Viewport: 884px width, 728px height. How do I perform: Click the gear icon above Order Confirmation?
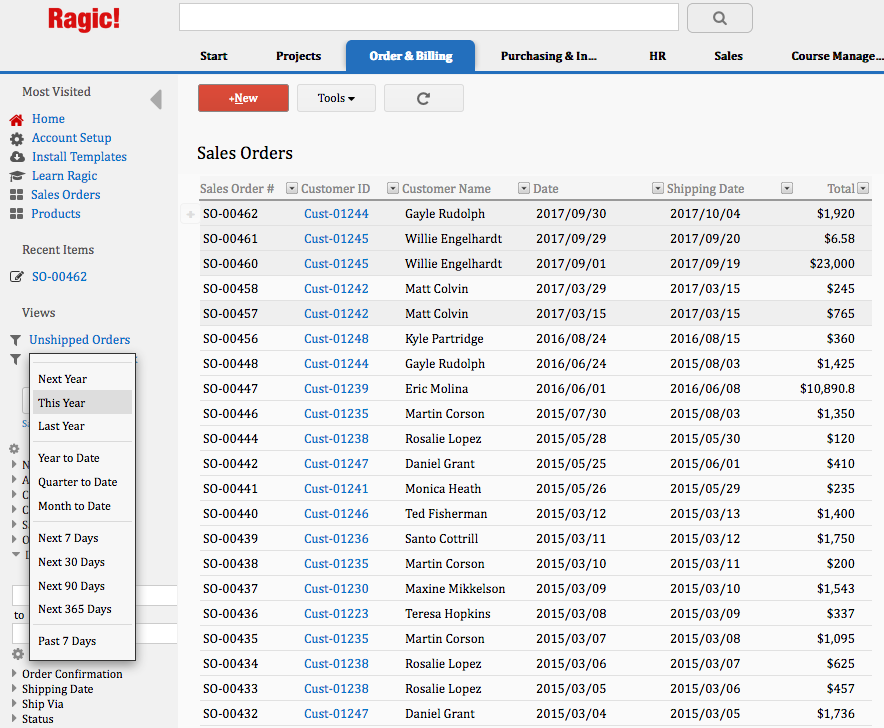[x=18, y=654]
